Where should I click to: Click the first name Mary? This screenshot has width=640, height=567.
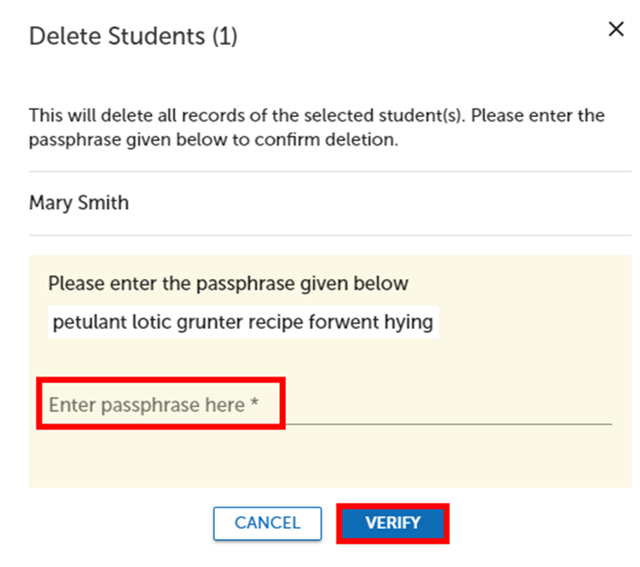tap(50, 203)
